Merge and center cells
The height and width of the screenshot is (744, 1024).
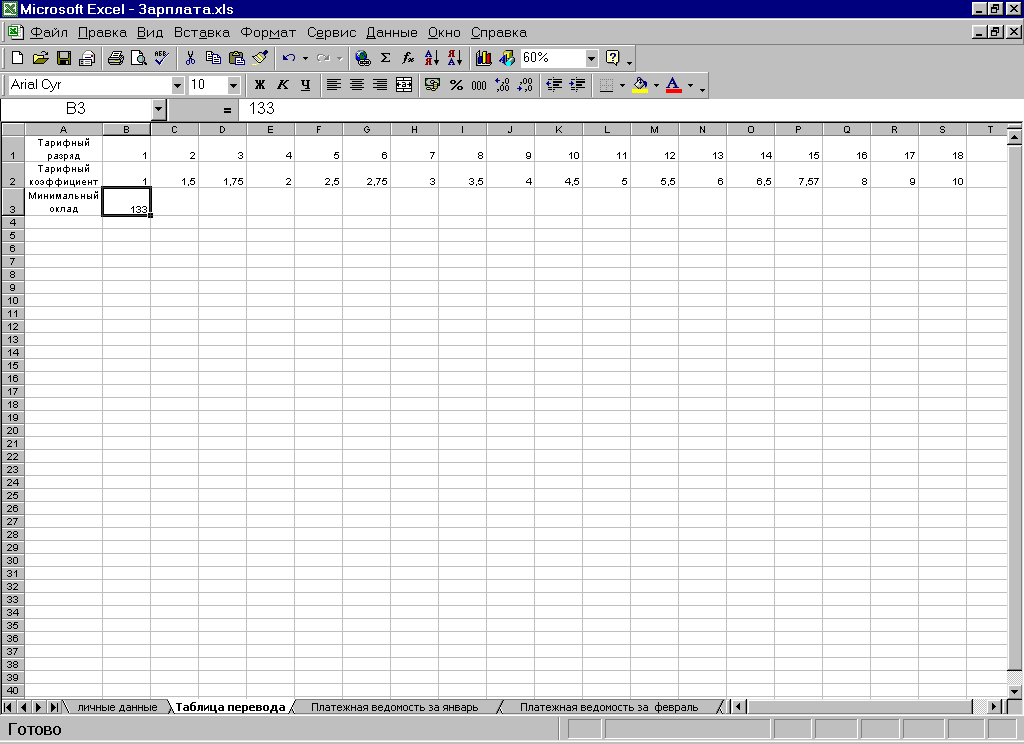pyautogui.click(x=404, y=85)
